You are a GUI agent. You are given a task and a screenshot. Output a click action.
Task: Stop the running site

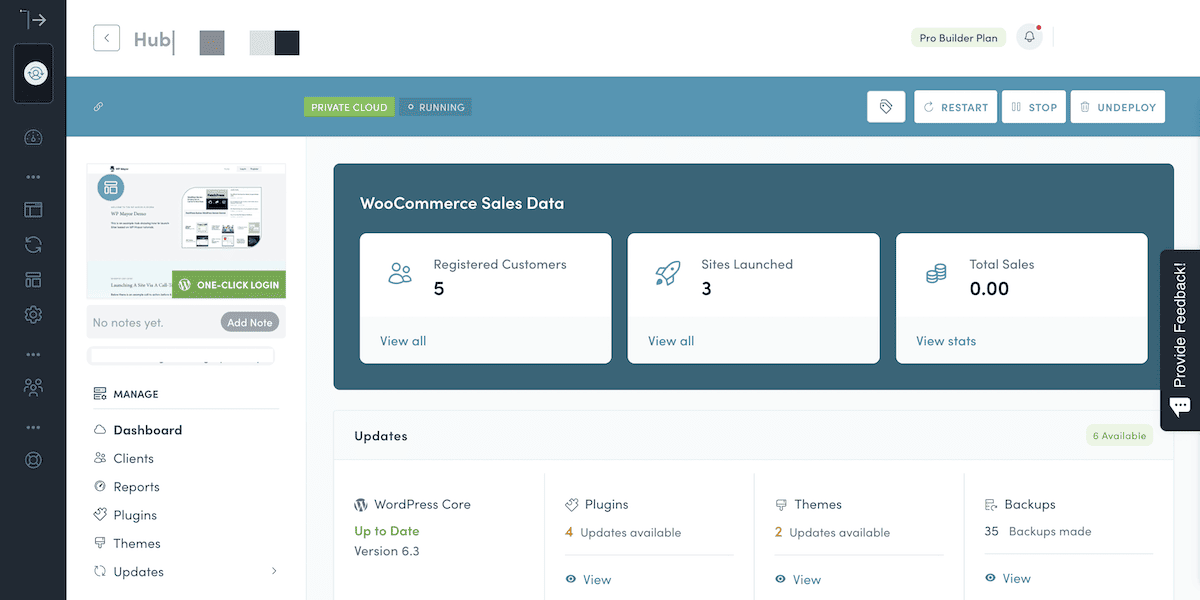coord(1034,107)
